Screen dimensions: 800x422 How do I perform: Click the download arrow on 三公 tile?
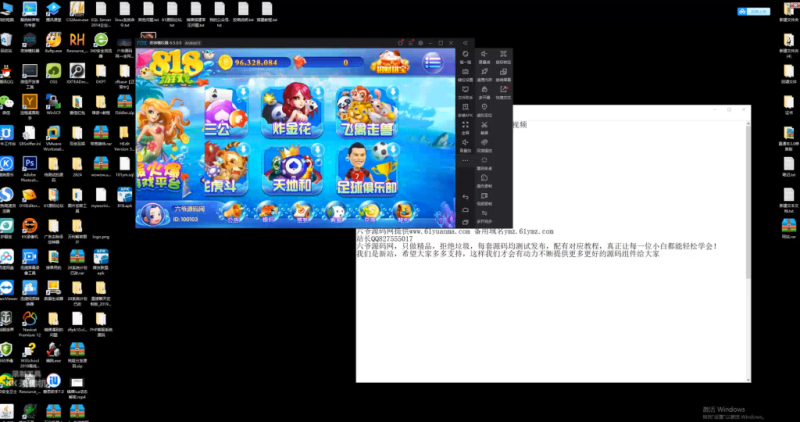point(243,92)
